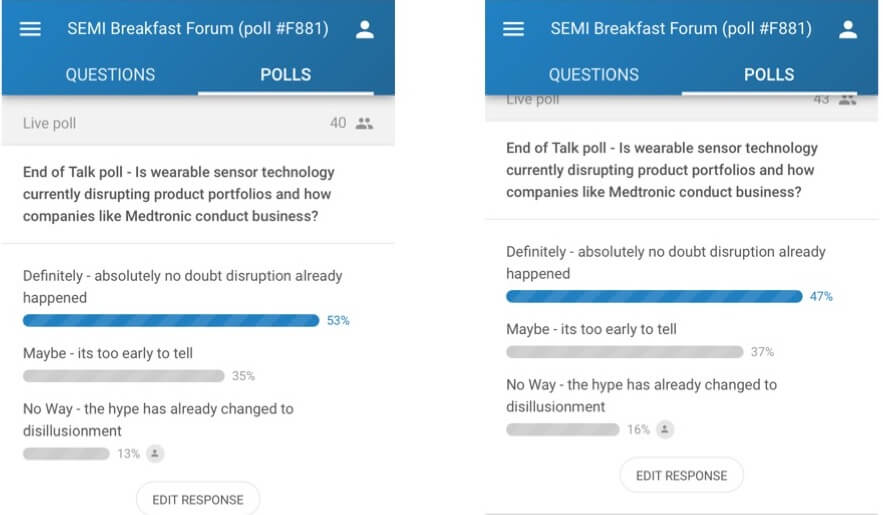Tap profile icon in right screen header
The width and height of the screenshot is (883, 515).
(x=848, y=29)
